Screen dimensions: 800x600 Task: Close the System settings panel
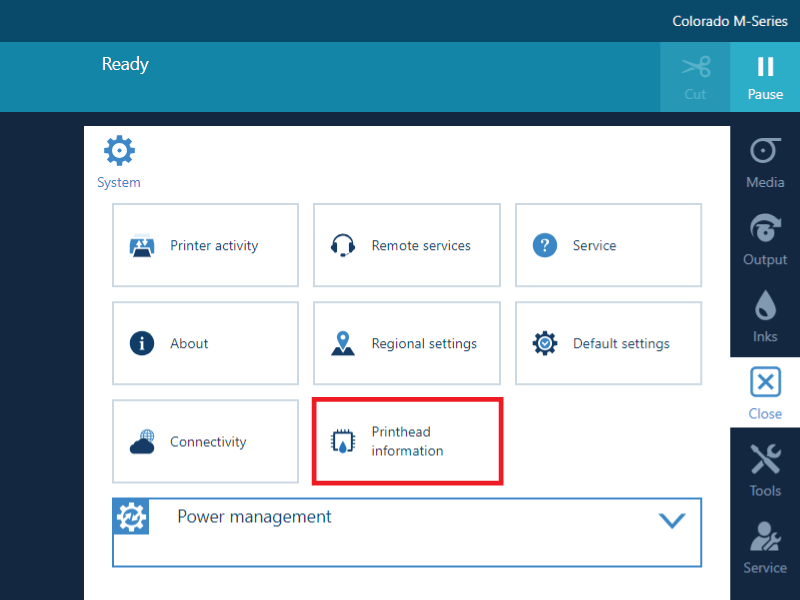click(x=765, y=392)
